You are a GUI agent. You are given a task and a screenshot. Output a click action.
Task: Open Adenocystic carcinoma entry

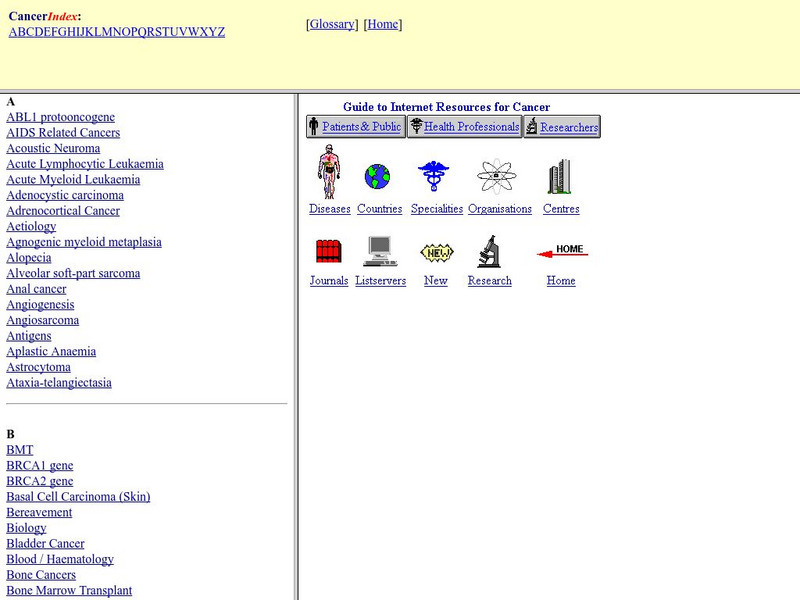[65, 195]
